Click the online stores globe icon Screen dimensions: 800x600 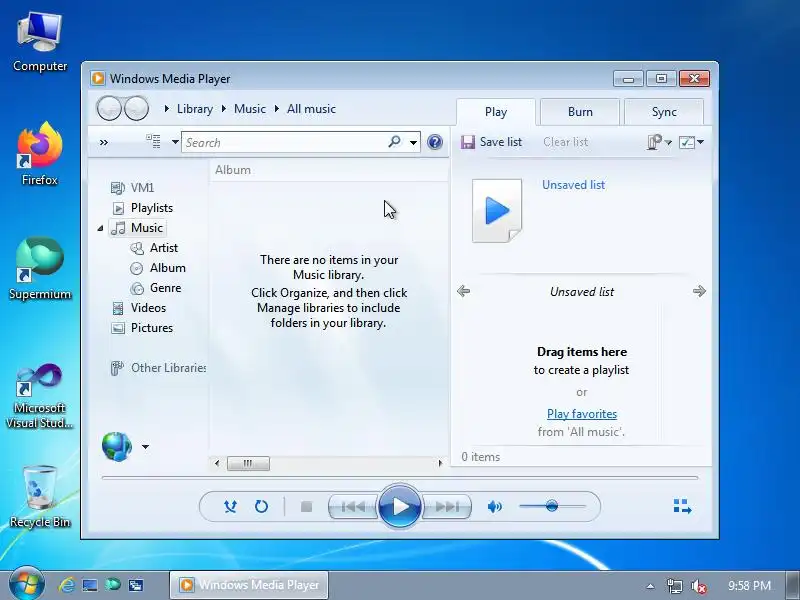click(x=117, y=447)
